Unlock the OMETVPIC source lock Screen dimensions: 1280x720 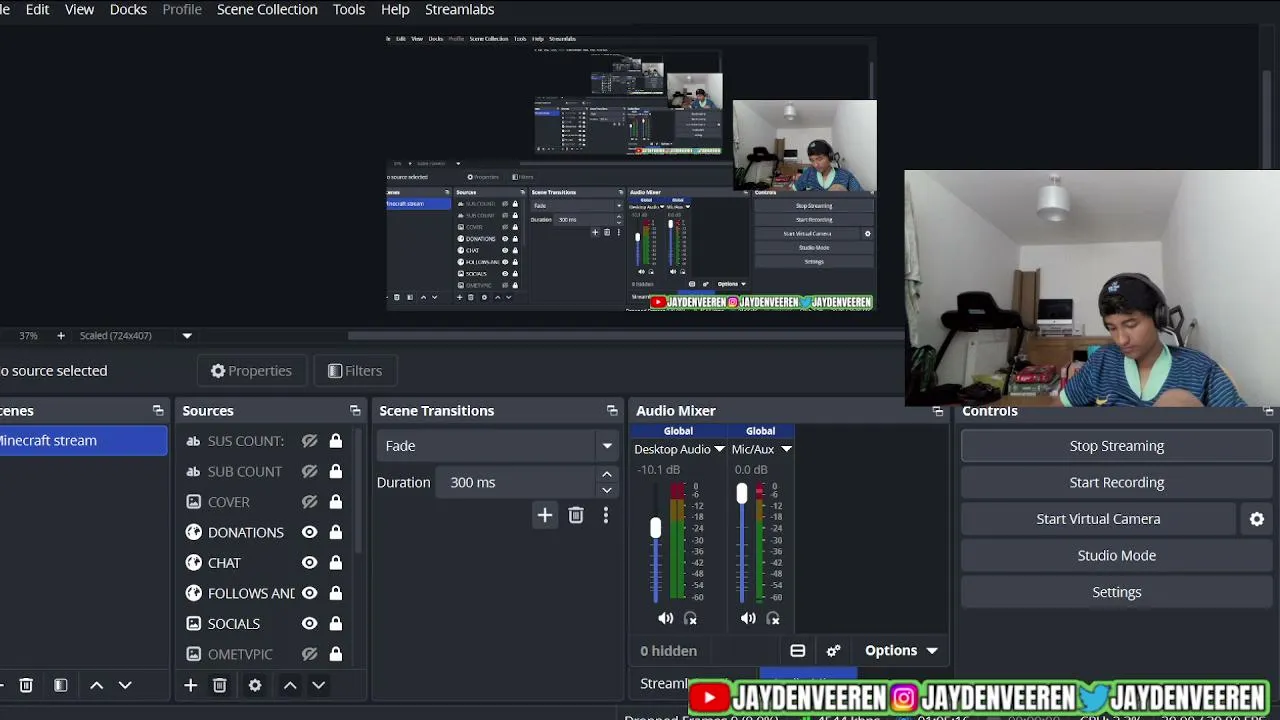pyautogui.click(x=336, y=654)
